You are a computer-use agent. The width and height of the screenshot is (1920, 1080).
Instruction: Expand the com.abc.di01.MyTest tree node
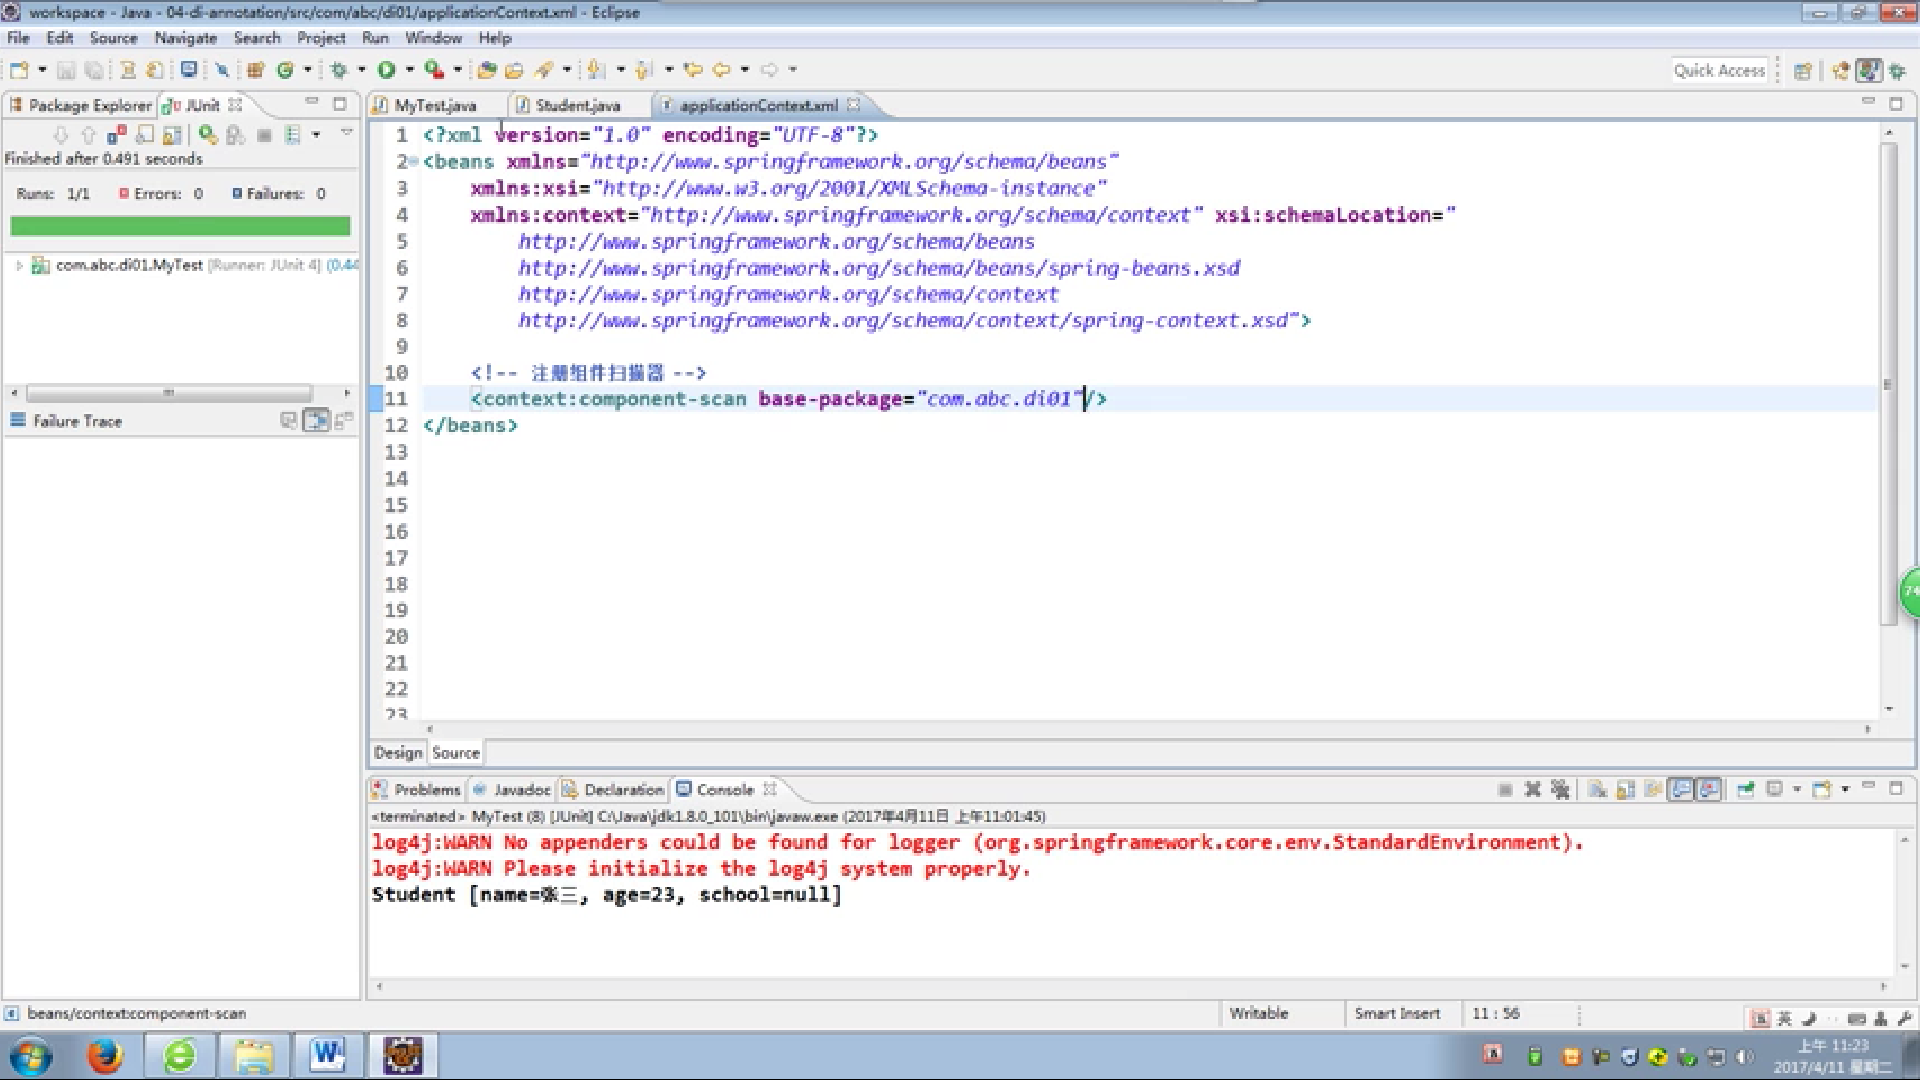(x=19, y=265)
